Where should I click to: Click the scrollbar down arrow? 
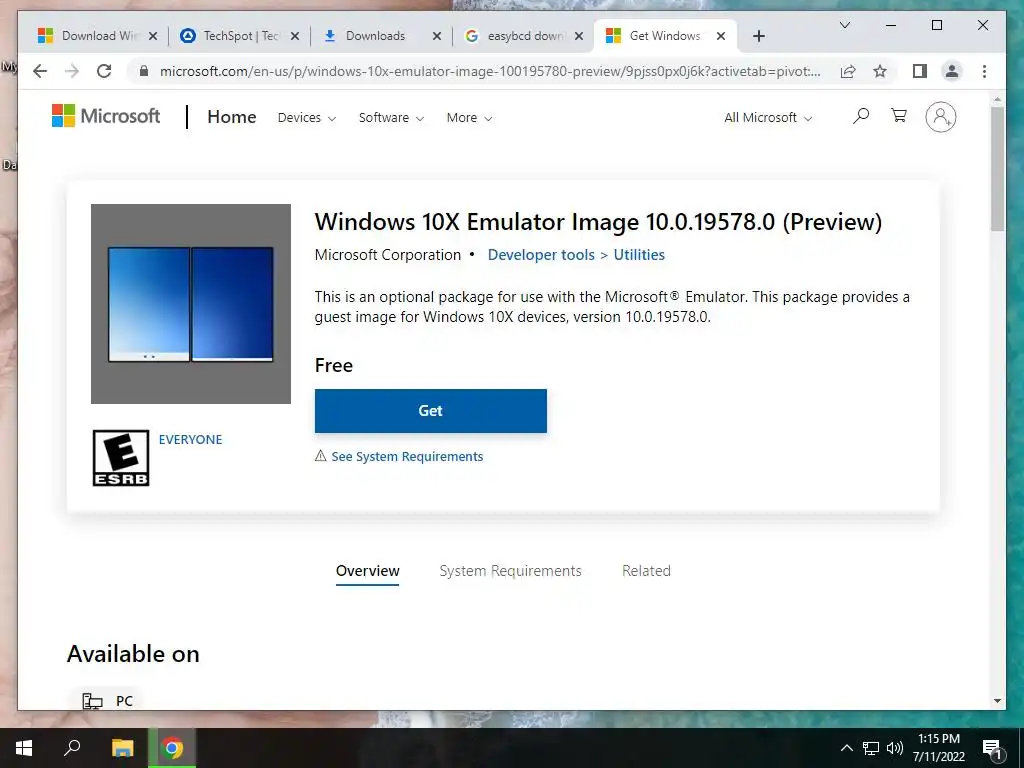(x=997, y=701)
